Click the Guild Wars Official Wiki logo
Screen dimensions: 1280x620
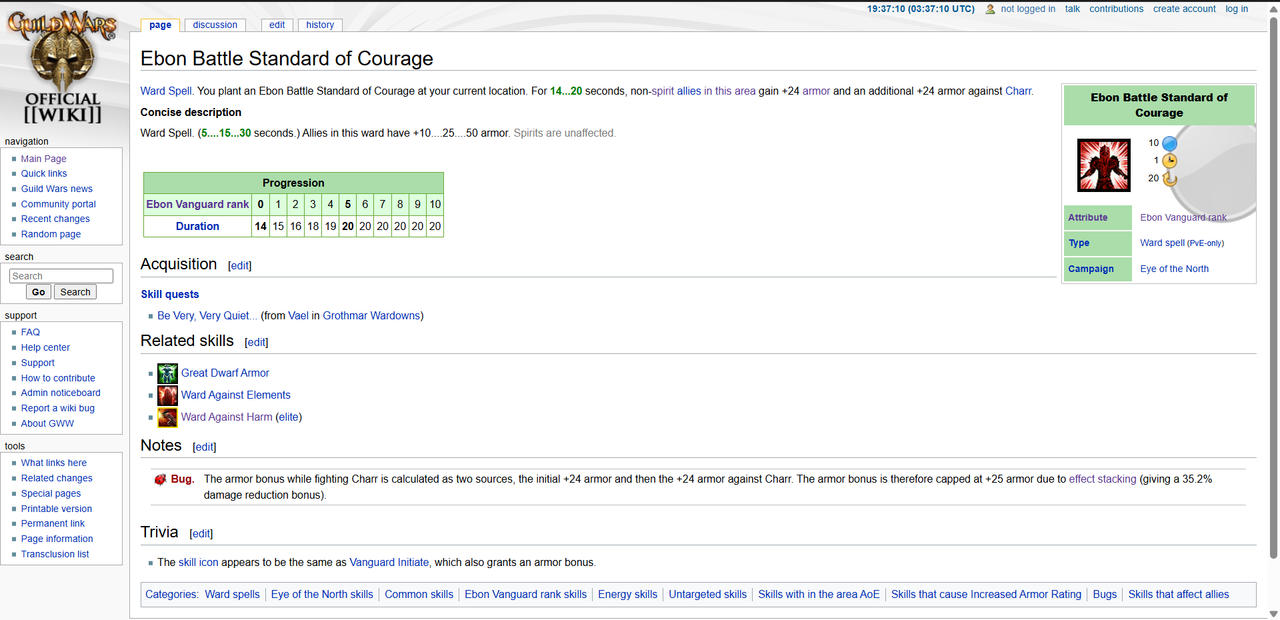[63, 68]
